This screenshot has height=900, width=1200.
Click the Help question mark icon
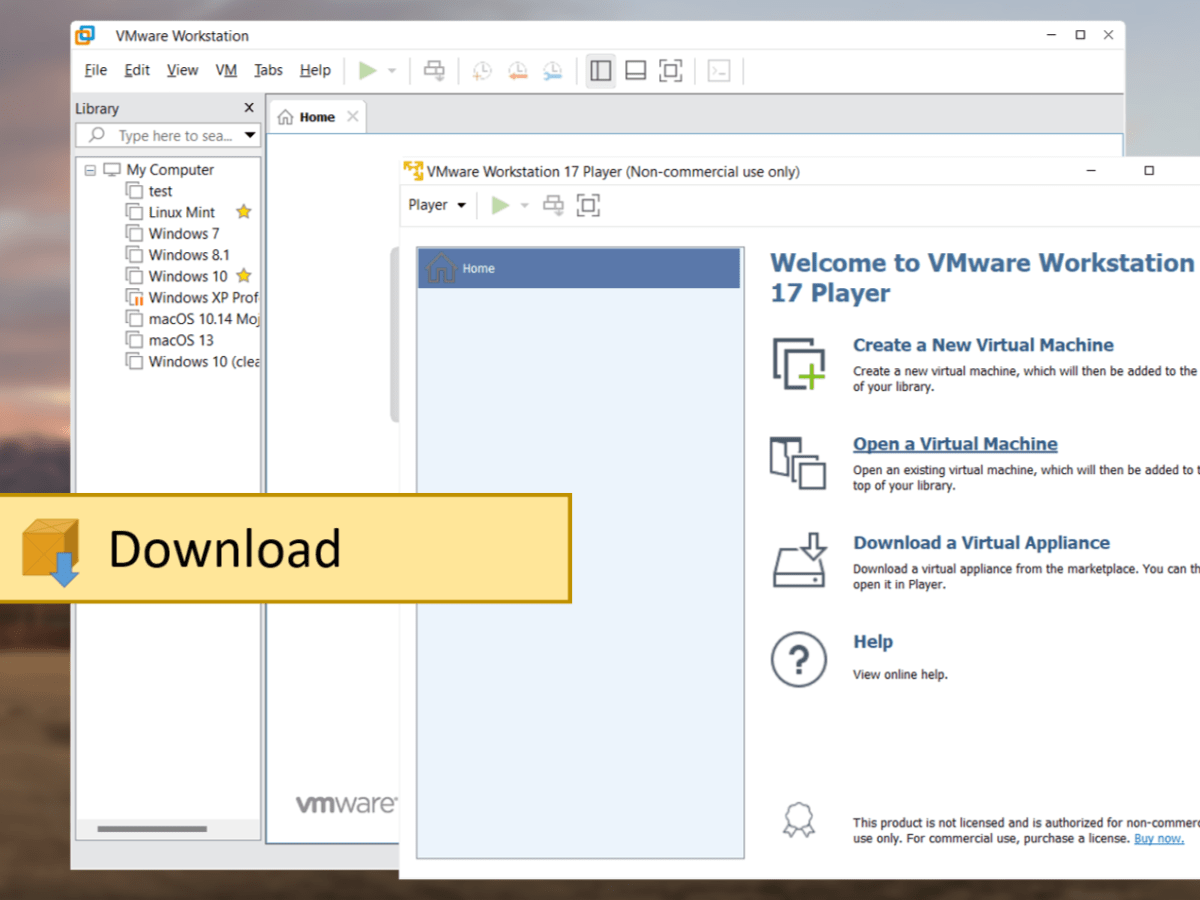797,659
